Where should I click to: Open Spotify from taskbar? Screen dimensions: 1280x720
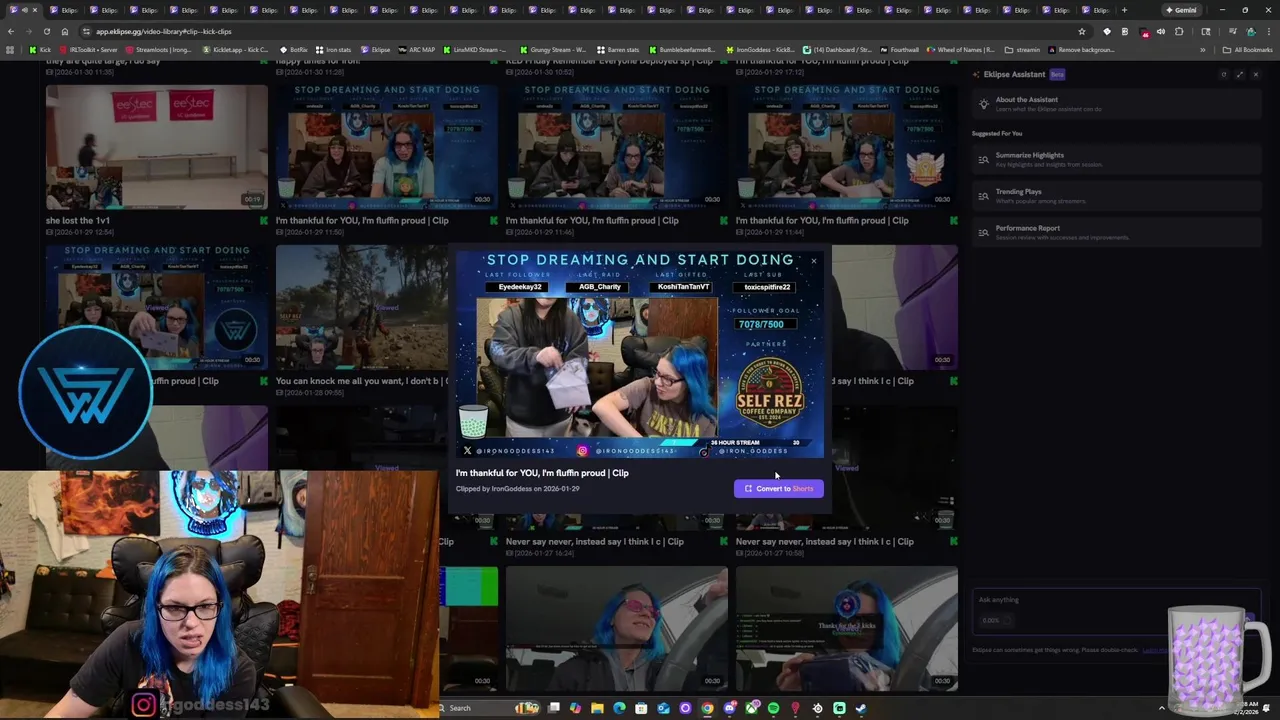coord(773,708)
